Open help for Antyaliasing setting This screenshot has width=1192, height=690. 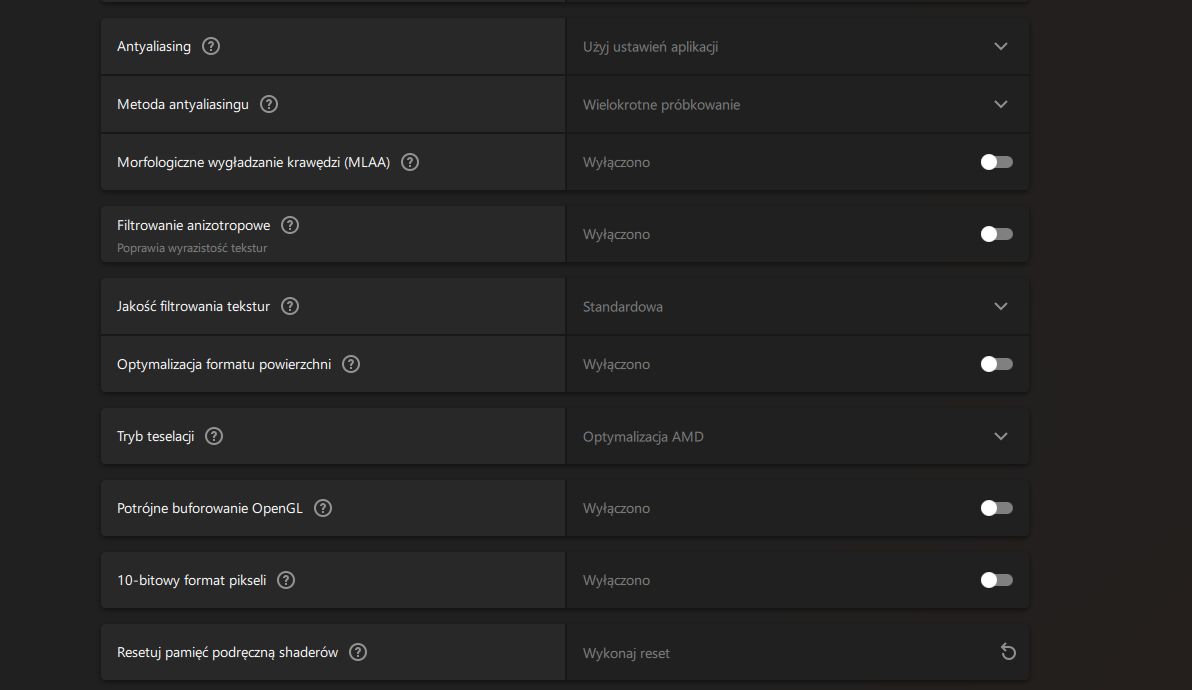click(211, 46)
